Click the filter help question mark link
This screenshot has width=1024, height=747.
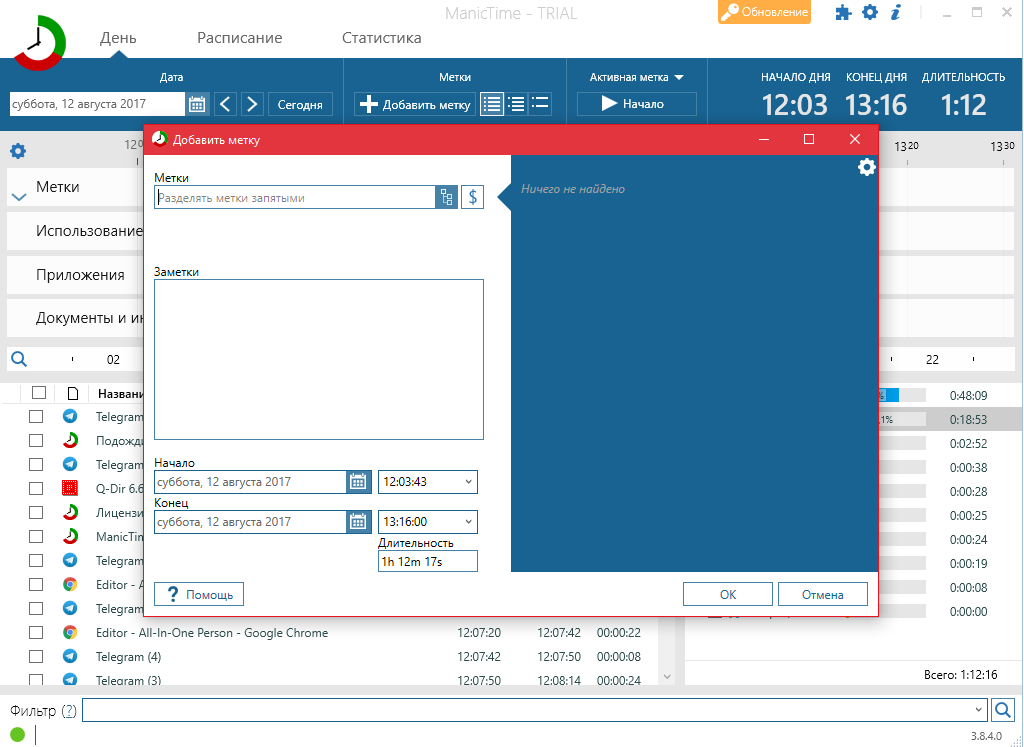[x=69, y=710]
